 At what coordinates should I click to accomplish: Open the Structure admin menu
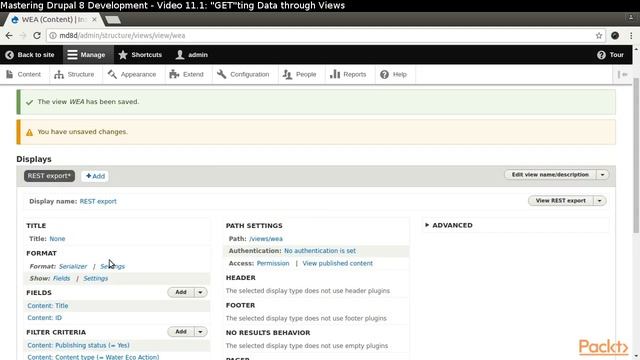74,74
